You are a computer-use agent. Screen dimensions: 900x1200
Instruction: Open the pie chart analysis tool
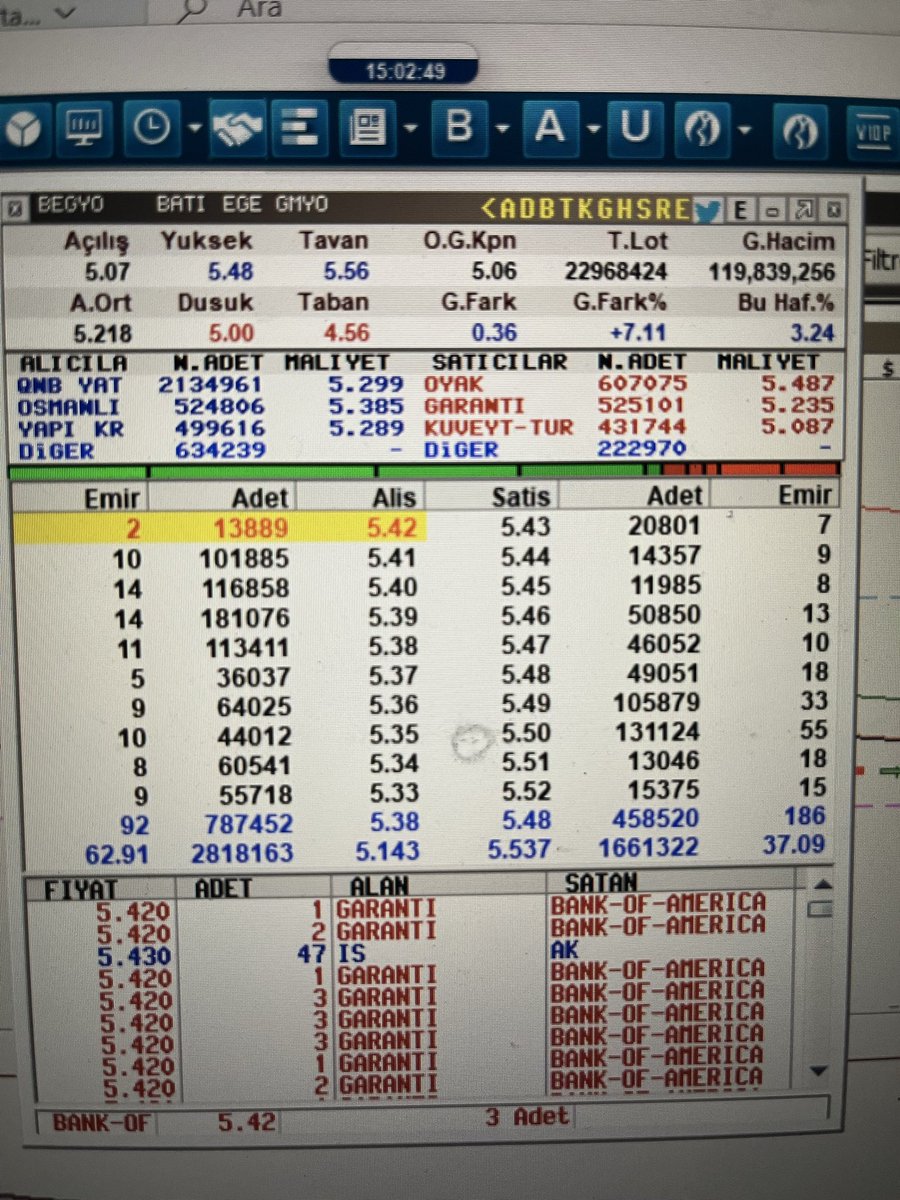point(25,128)
